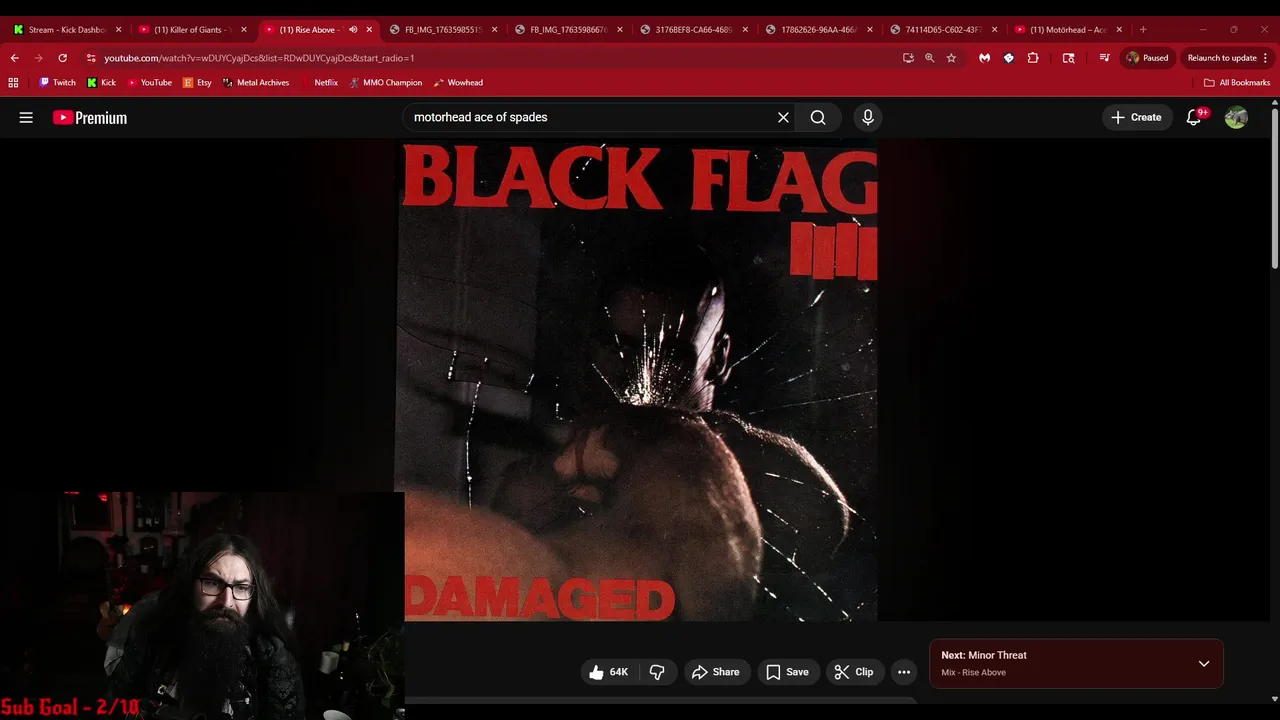Switch to the 3176BEF8-CA66 tab

[691, 30]
